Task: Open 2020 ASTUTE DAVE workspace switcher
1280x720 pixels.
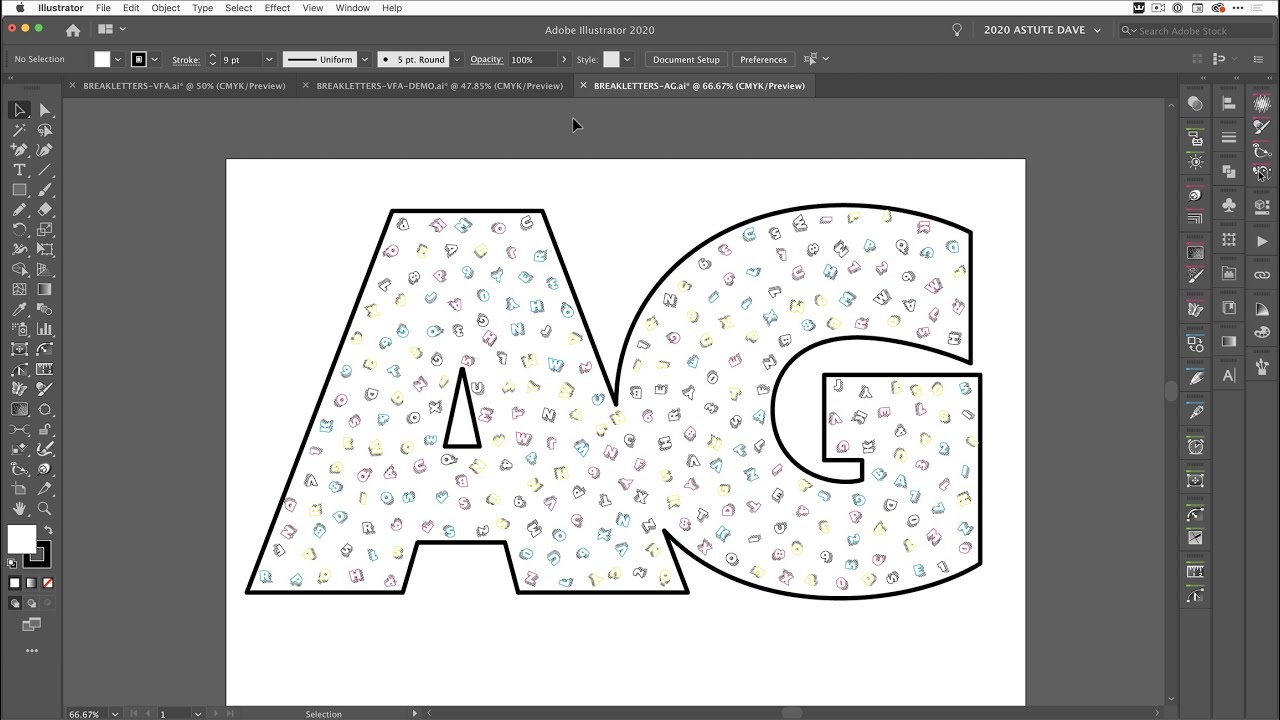Action: click(1042, 30)
